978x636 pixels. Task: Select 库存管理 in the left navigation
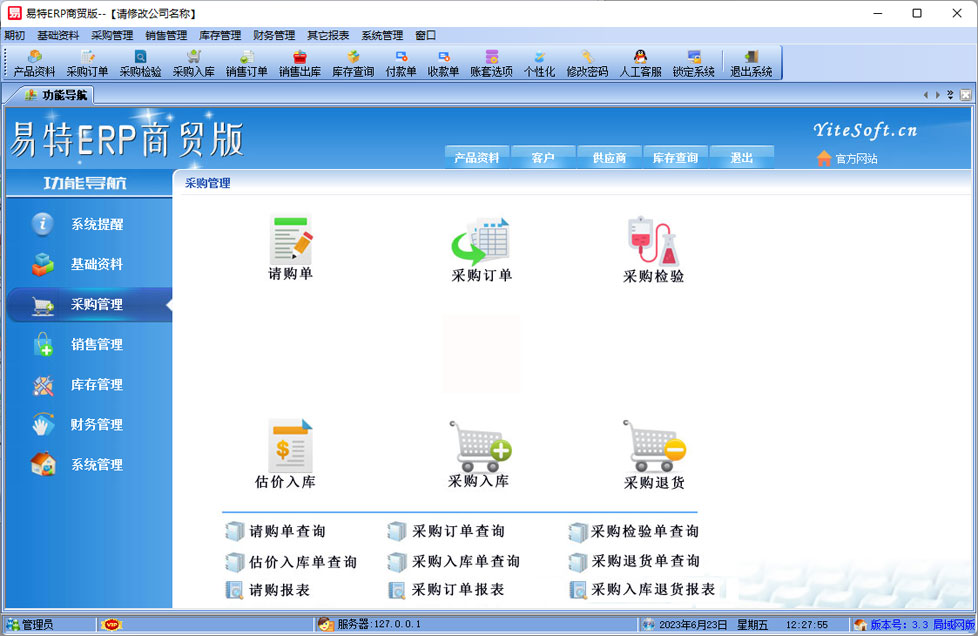pyautogui.click(x=96, y=385)
